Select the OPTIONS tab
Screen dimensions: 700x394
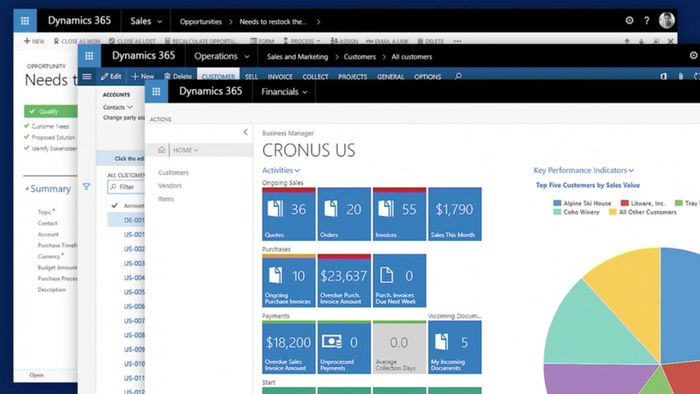pos(428,77)
